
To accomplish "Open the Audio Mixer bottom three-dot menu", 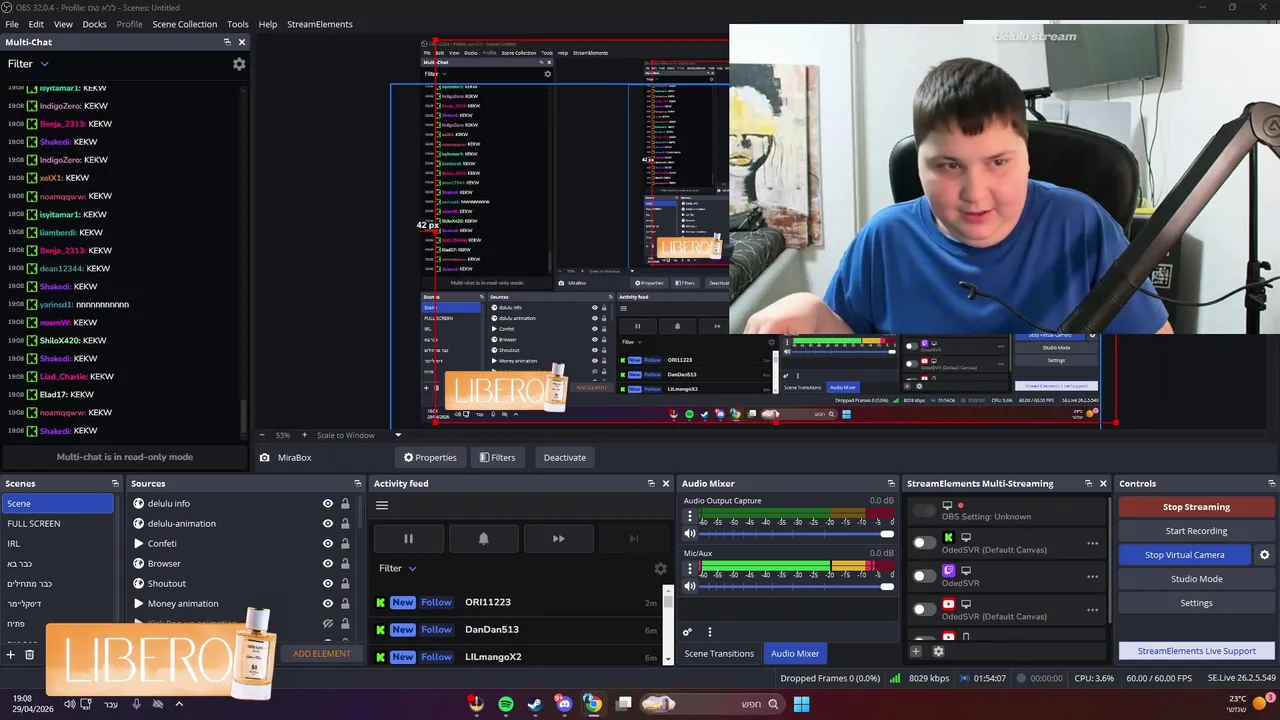I will 710,632.
